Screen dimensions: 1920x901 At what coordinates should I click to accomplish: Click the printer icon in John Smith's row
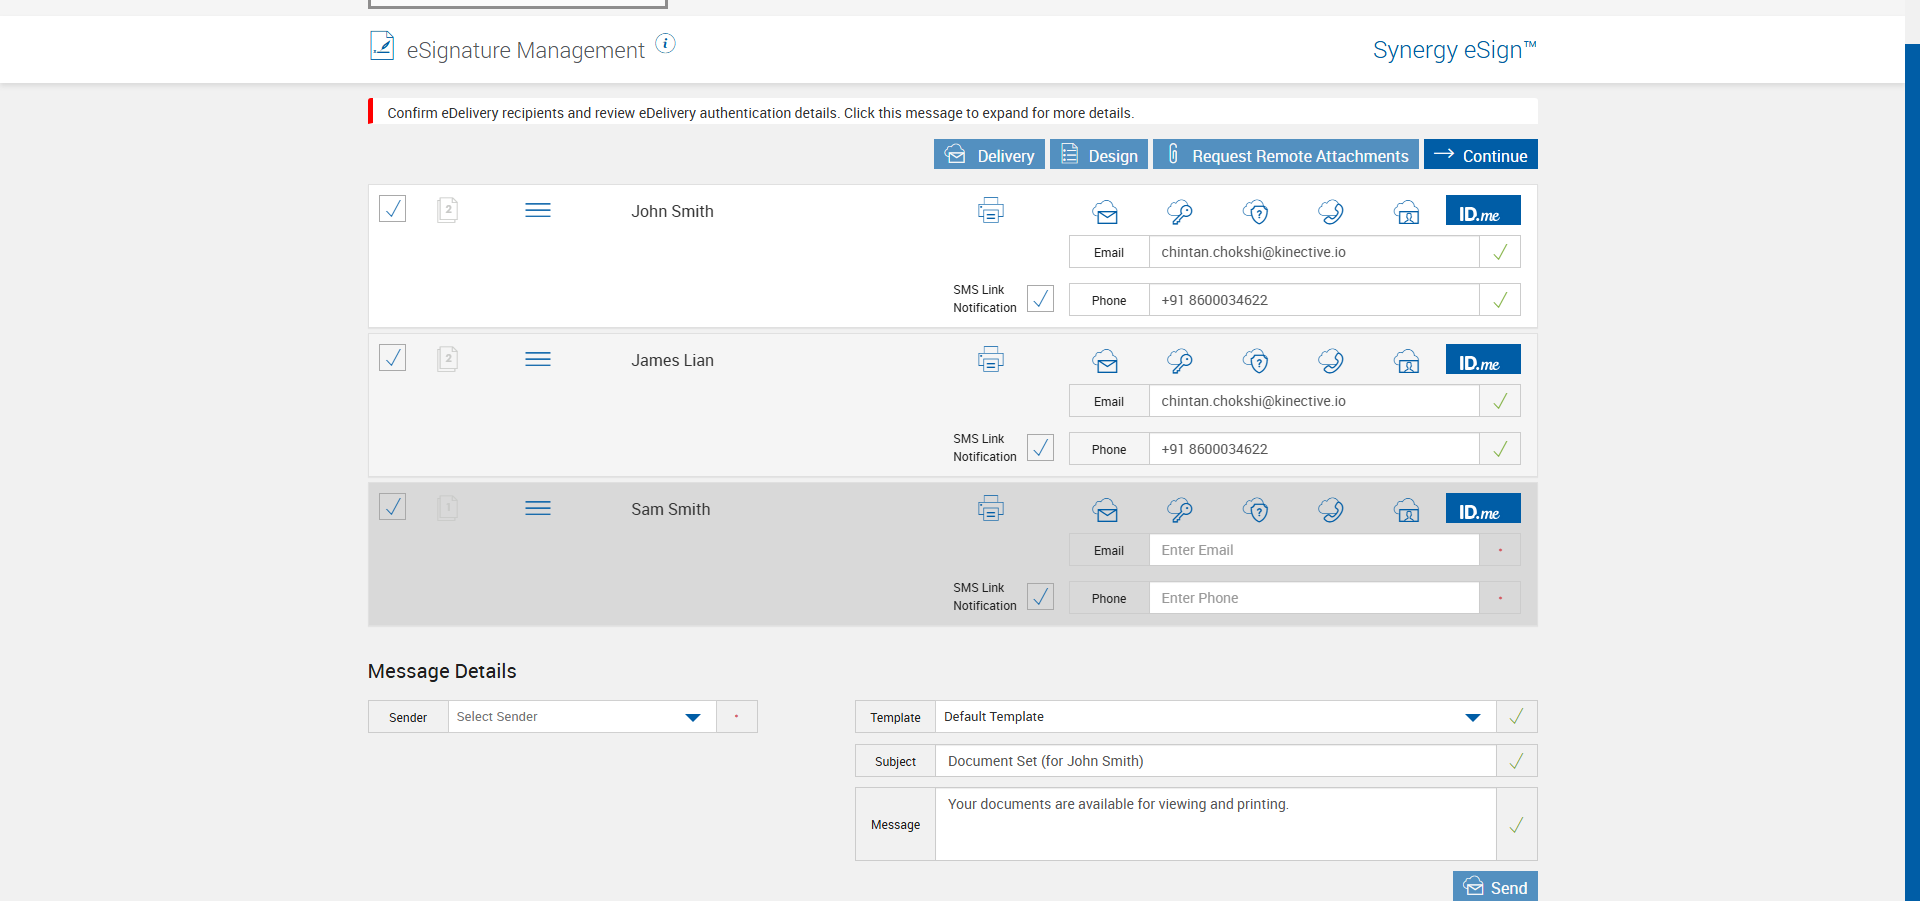[x=990, y=211]
